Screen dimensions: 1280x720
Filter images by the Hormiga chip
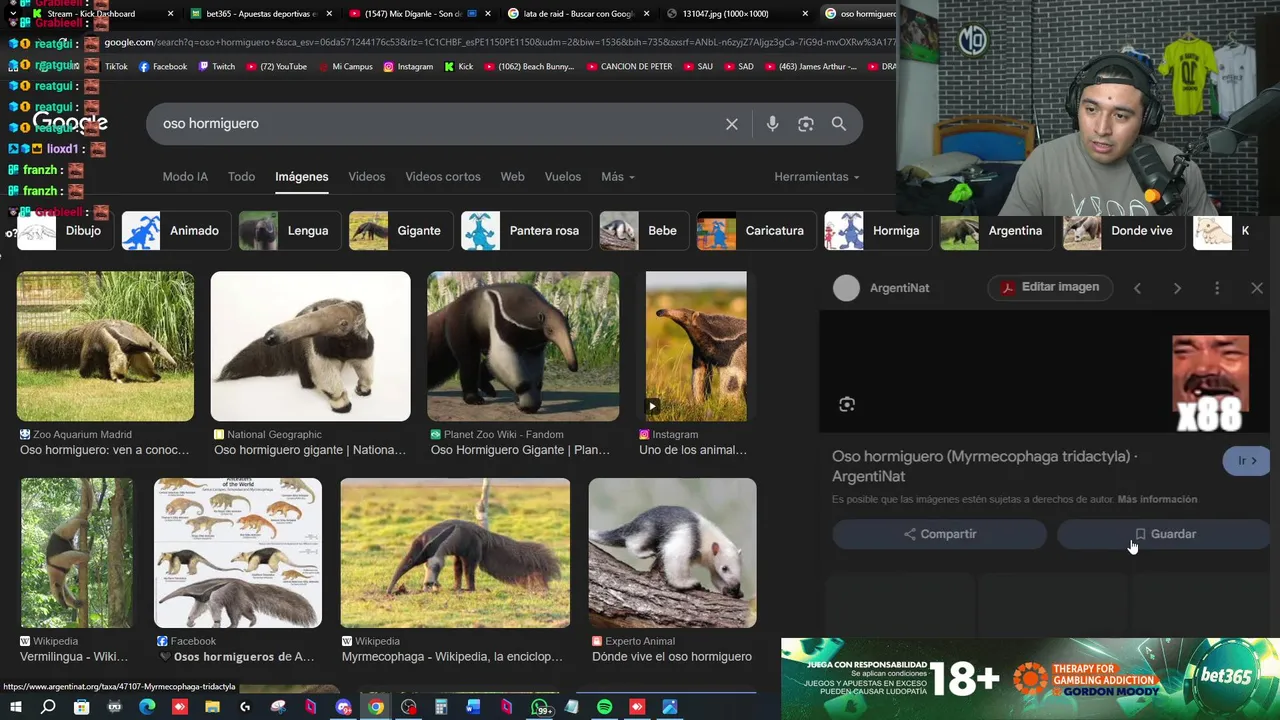[x=876, y=231]
